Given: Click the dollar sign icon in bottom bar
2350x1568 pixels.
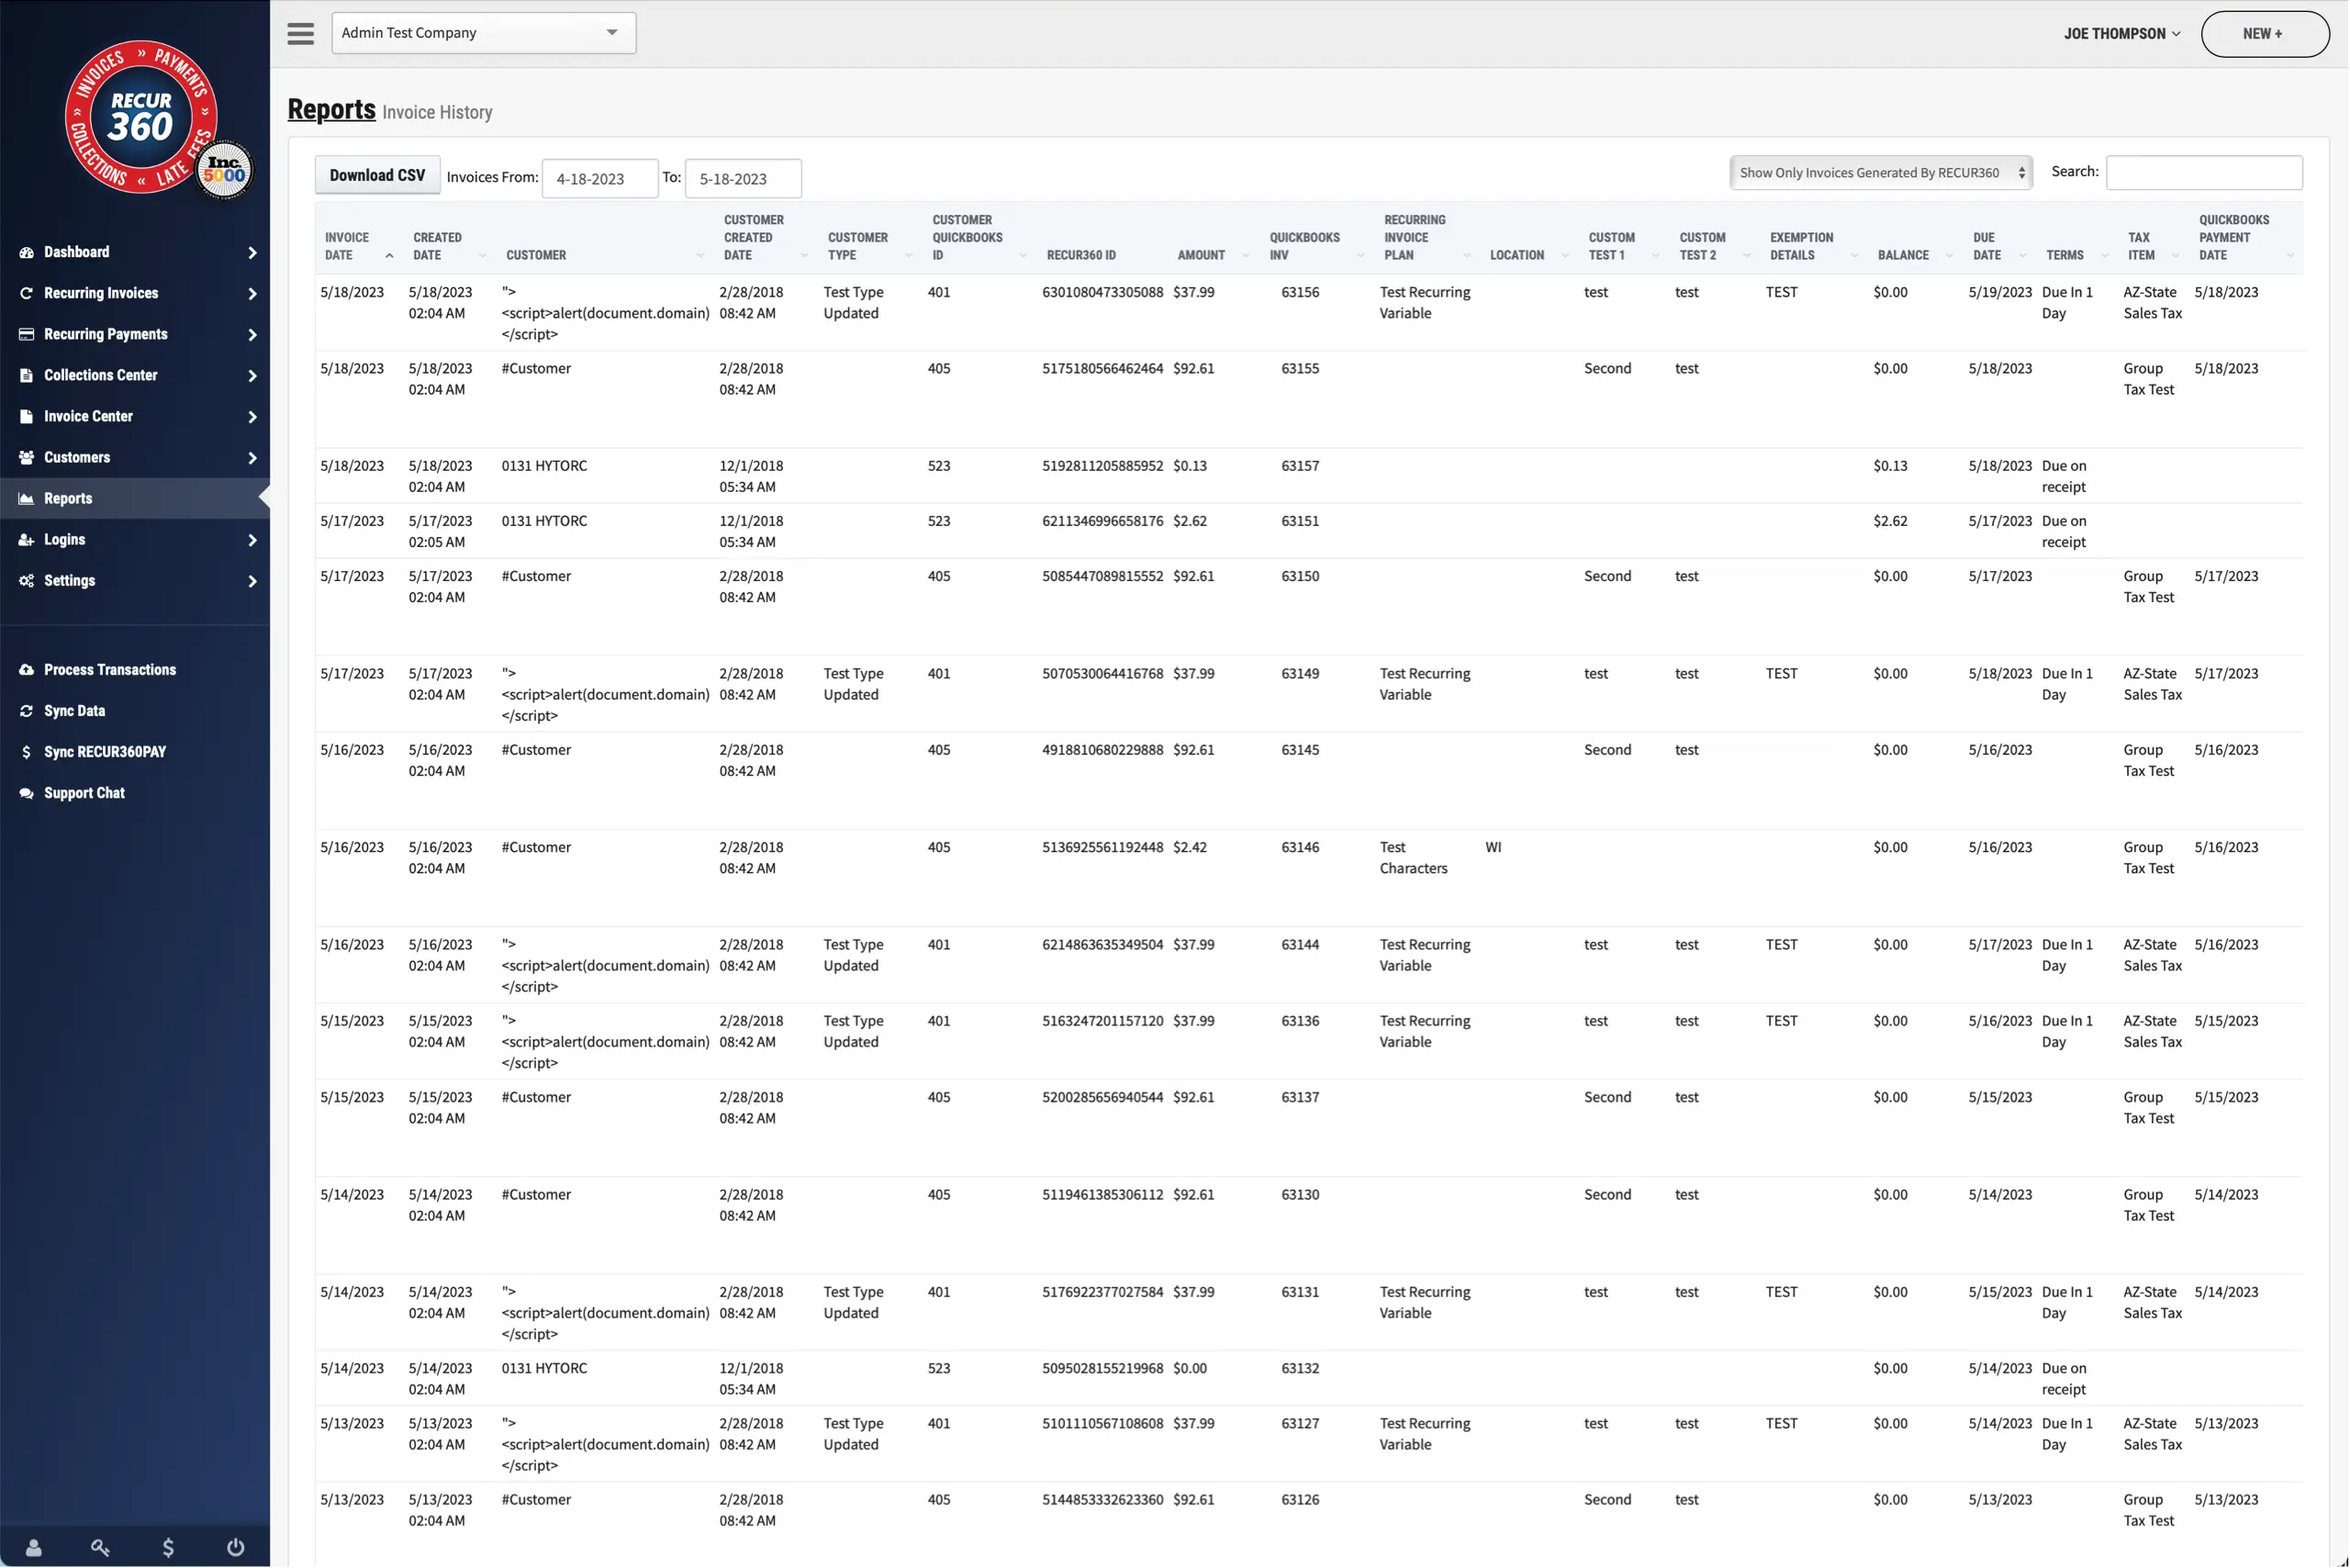Looking at the screenshot, I should click(x=168, y=1547).
